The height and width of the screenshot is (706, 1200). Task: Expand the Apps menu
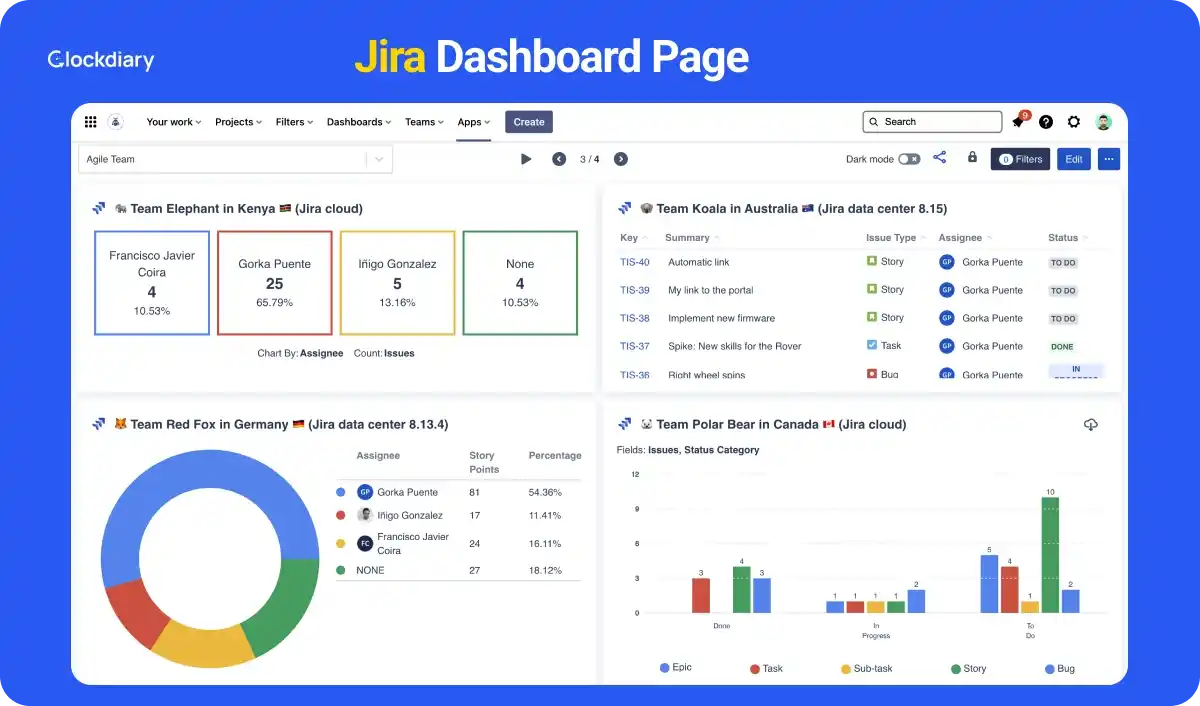(x=474, y=122)
